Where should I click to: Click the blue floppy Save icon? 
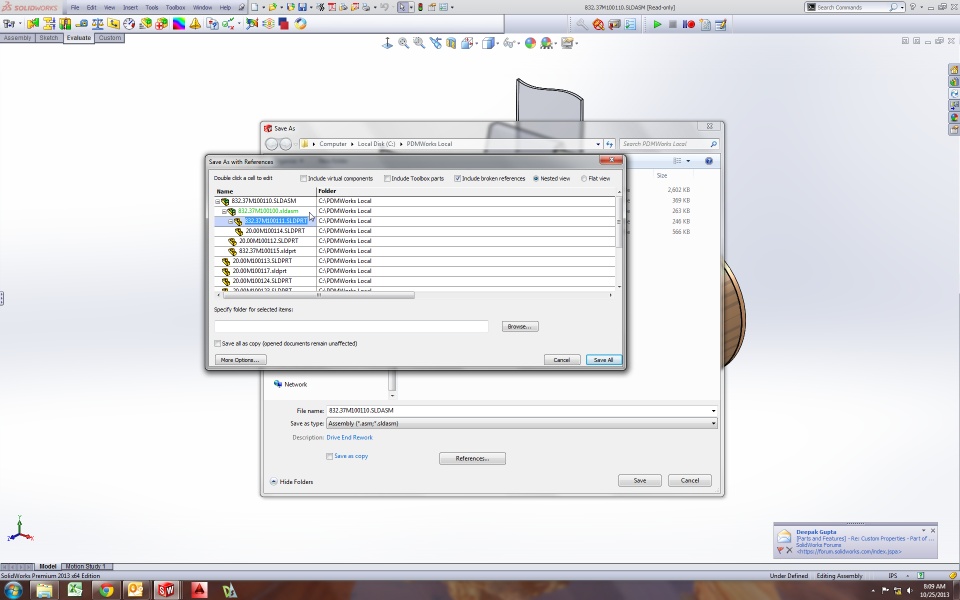[x=302, y=7]
